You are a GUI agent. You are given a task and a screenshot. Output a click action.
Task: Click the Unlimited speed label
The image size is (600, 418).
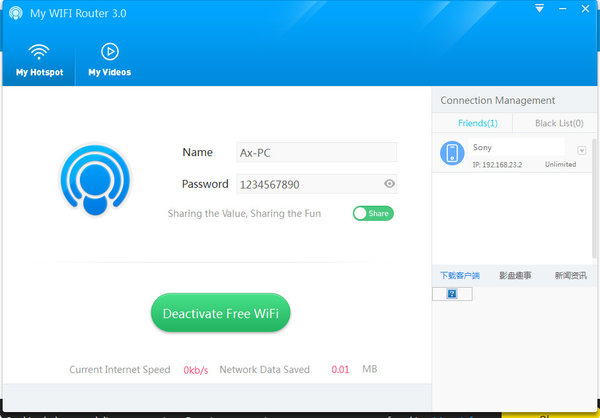pos(561,164)
